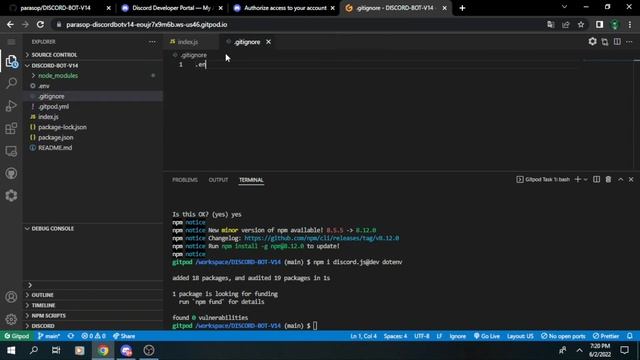Screen dimensions: 640x360
Task: Bookmark this page with star icon
Action: [581, 24]
